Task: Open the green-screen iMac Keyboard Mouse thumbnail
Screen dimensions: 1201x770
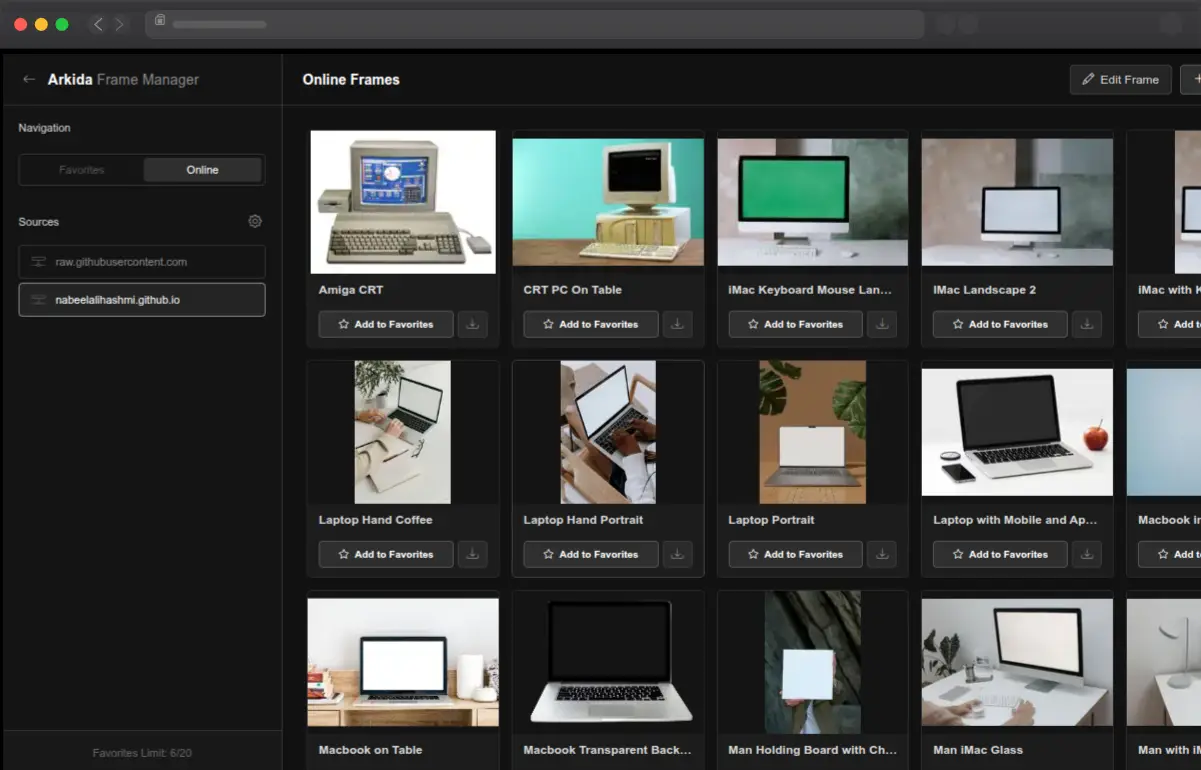Action: [813, 202]
